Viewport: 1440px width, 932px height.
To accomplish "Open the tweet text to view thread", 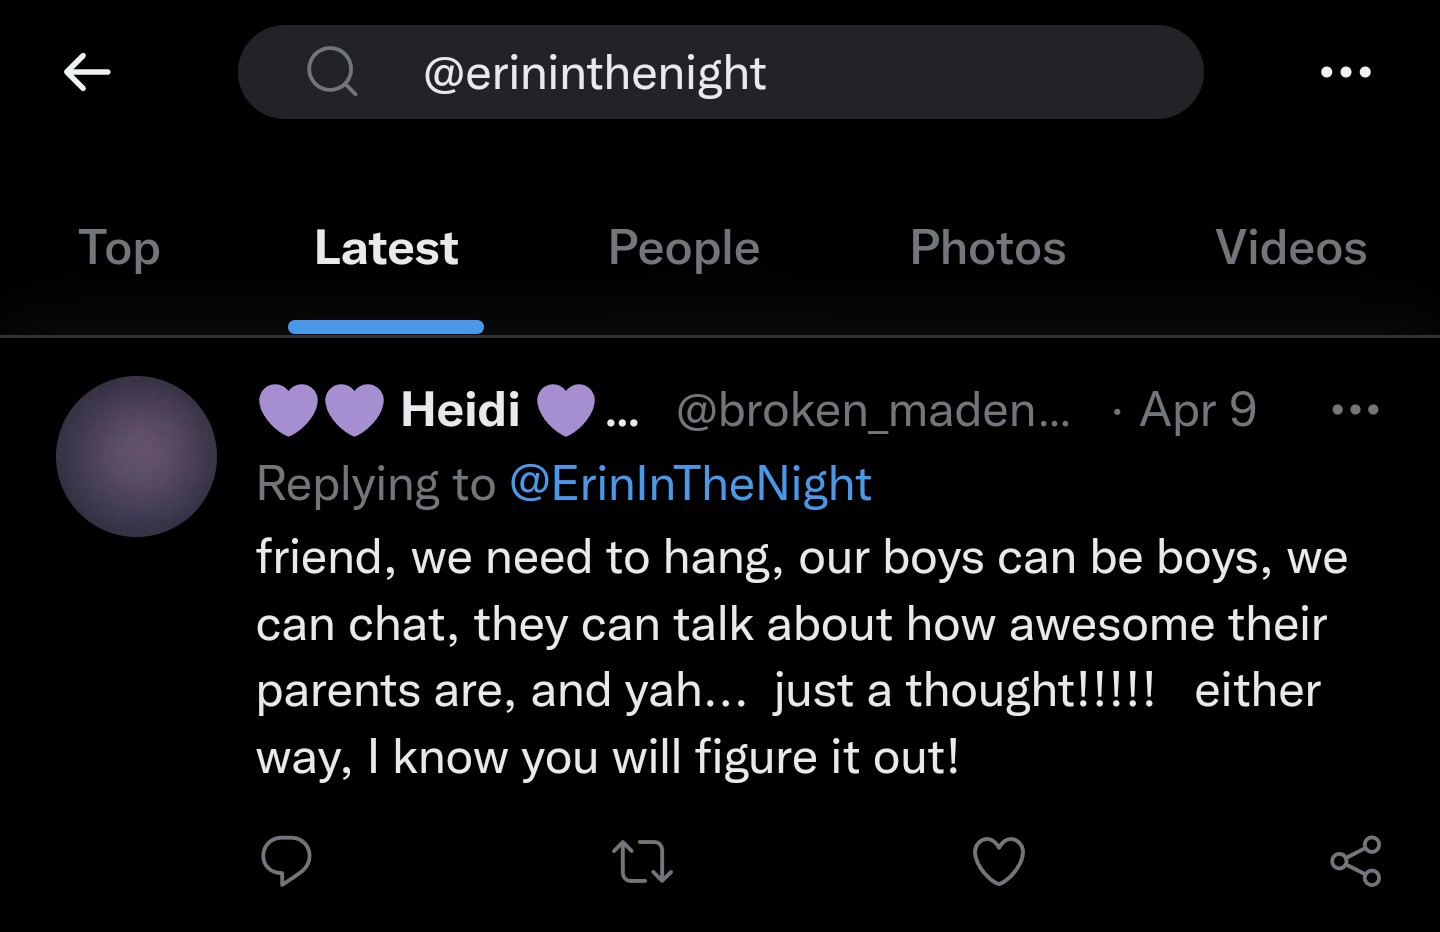I will coord(800,657).
